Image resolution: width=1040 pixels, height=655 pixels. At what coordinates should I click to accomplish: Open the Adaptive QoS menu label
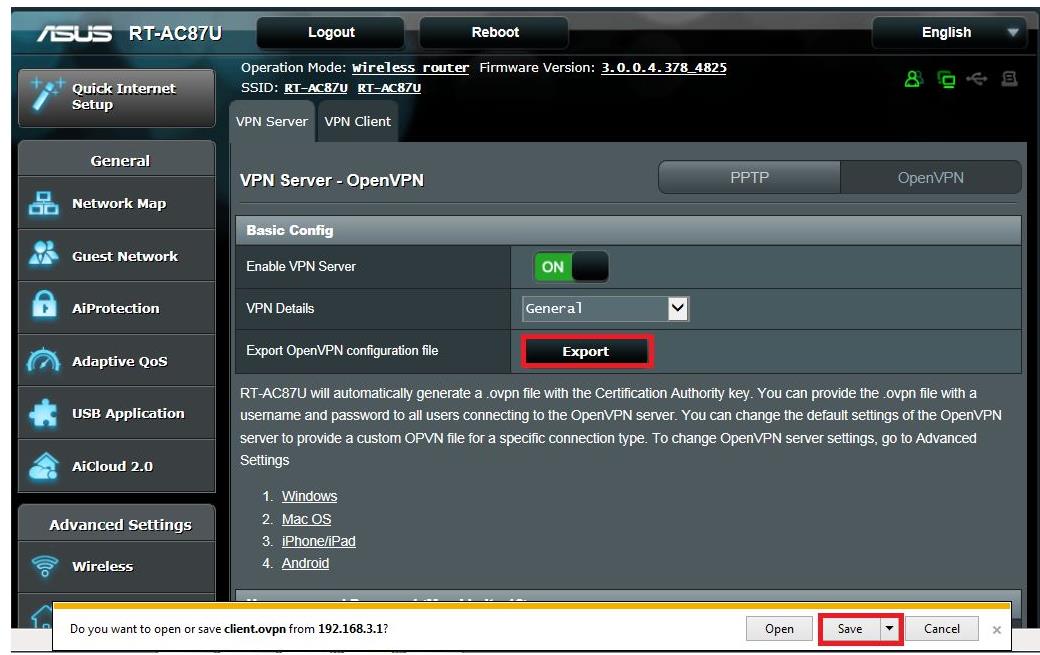[119, 361]
